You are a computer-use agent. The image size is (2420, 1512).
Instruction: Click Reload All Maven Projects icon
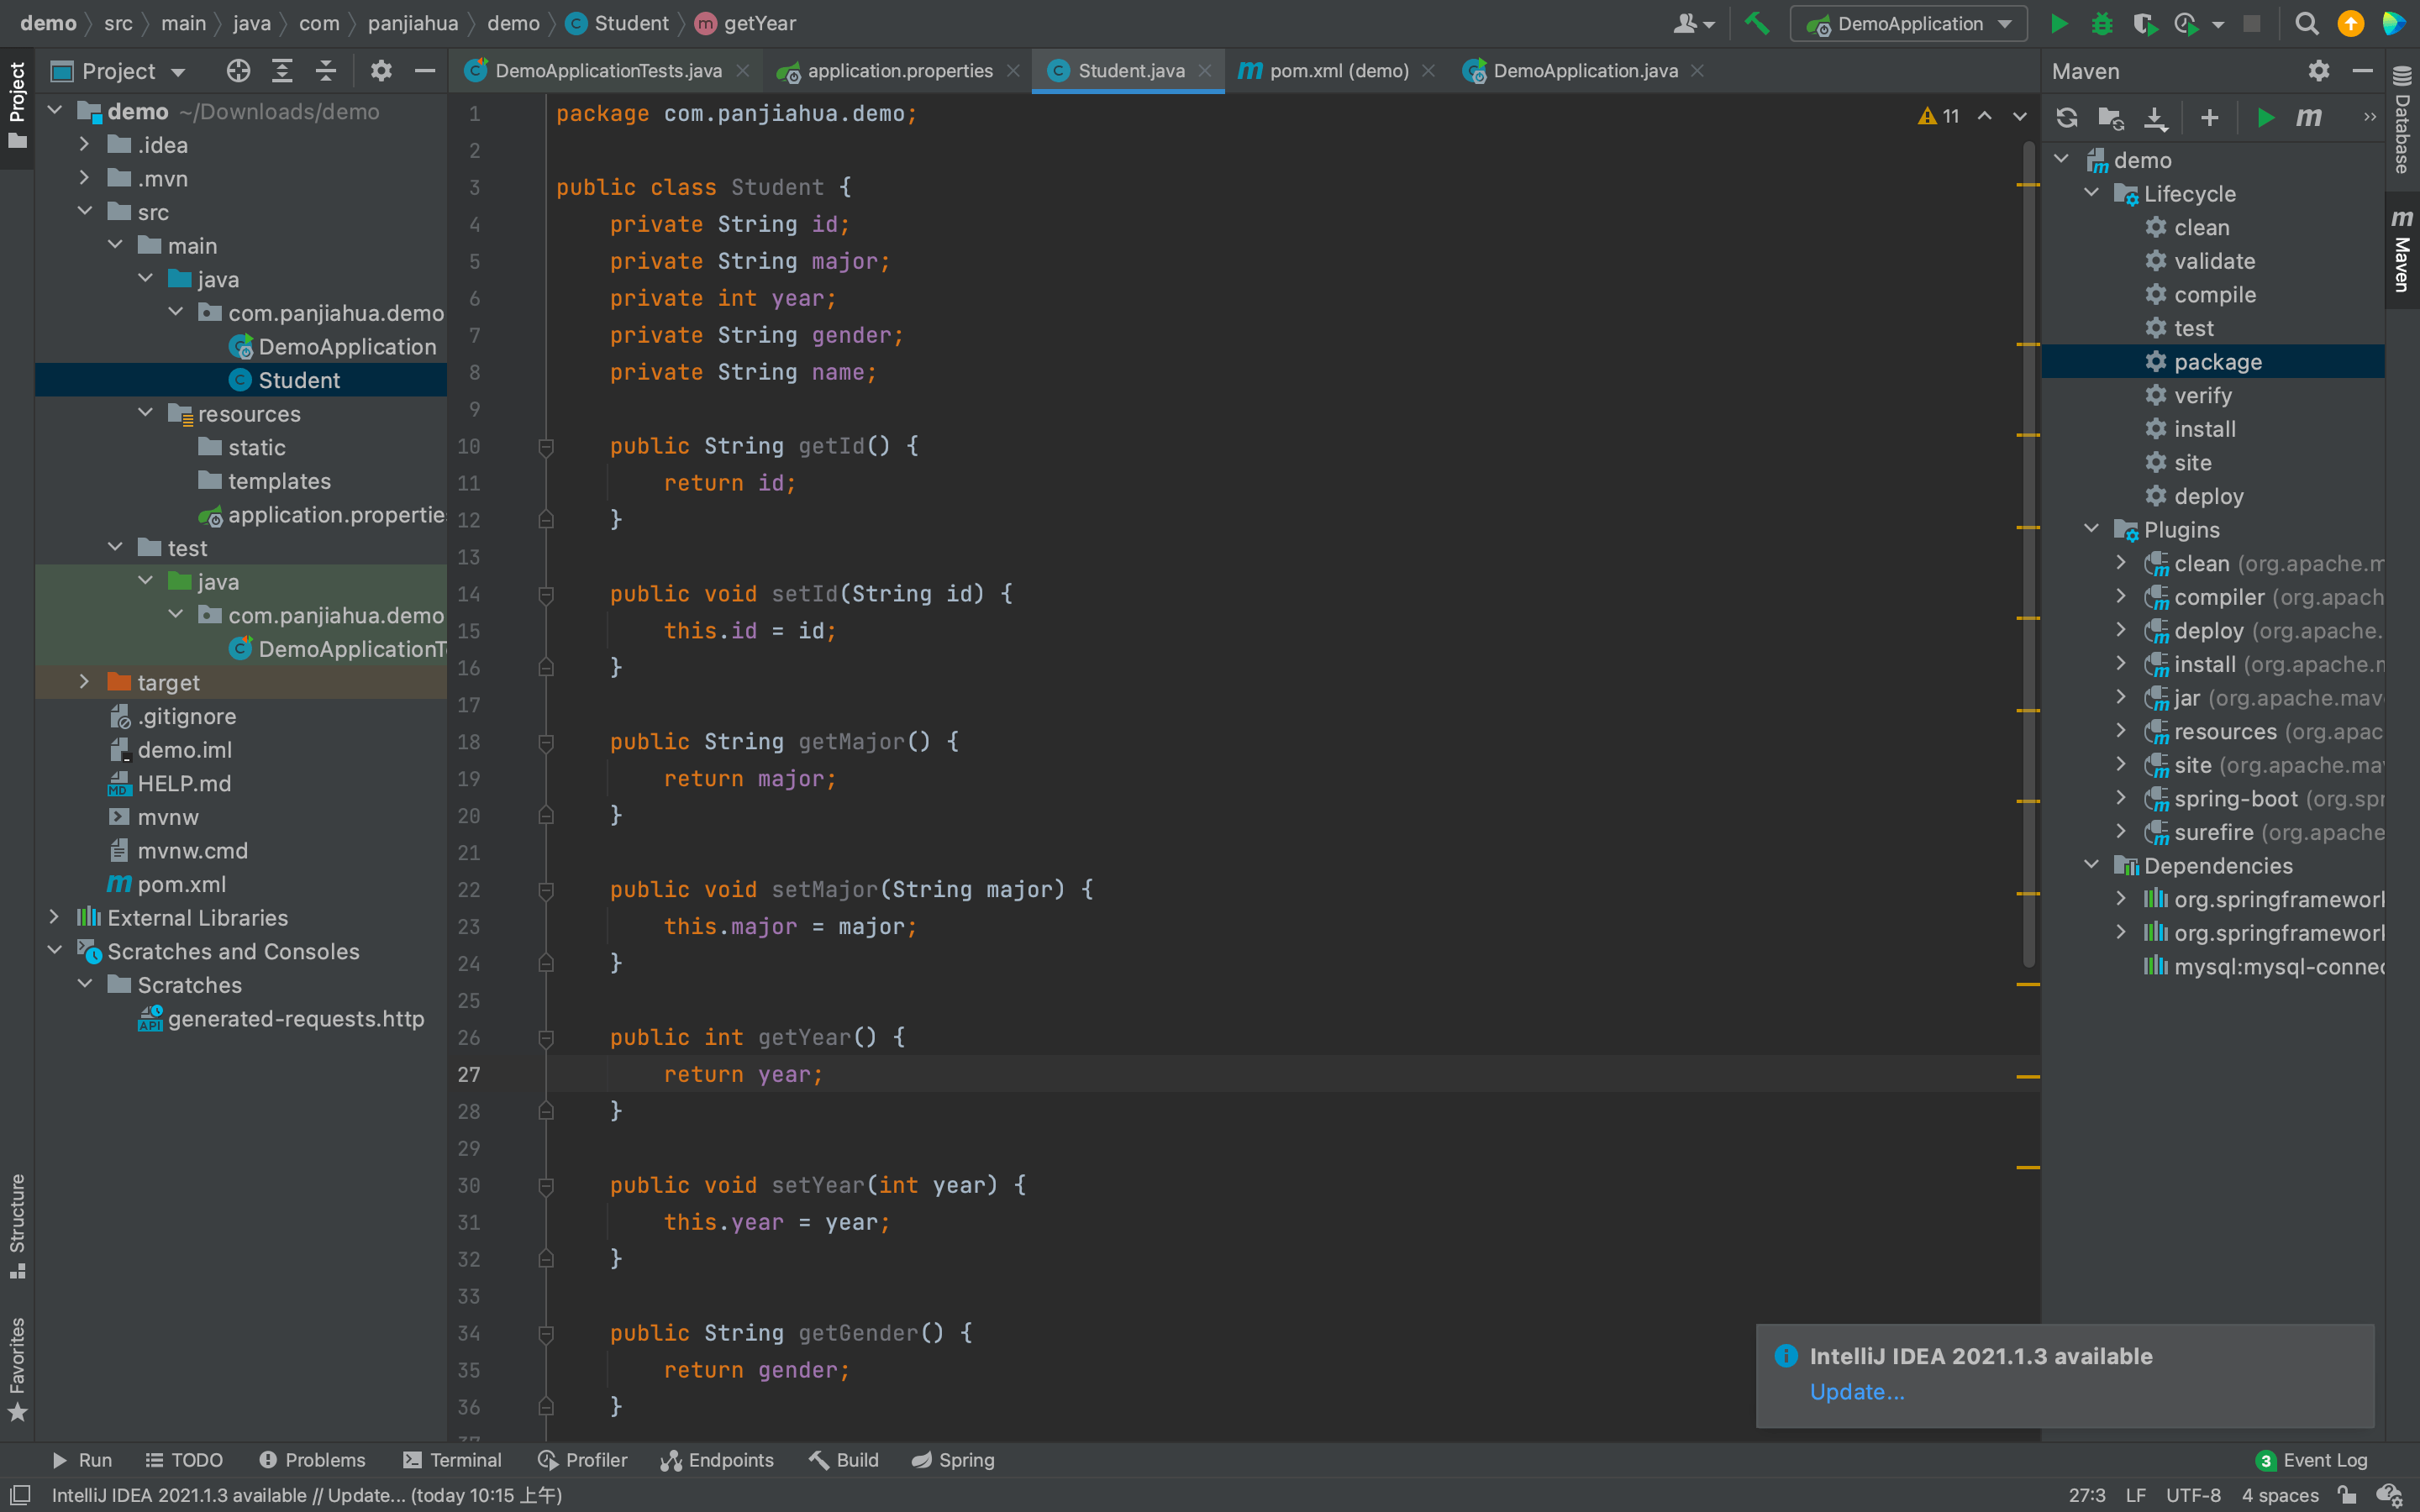click(2066, 118)
